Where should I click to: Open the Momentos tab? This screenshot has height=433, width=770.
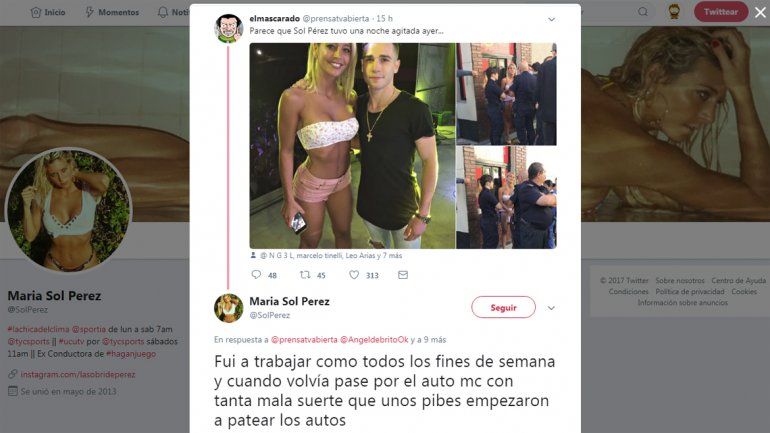pyautogui.click(x=112, y=12)
